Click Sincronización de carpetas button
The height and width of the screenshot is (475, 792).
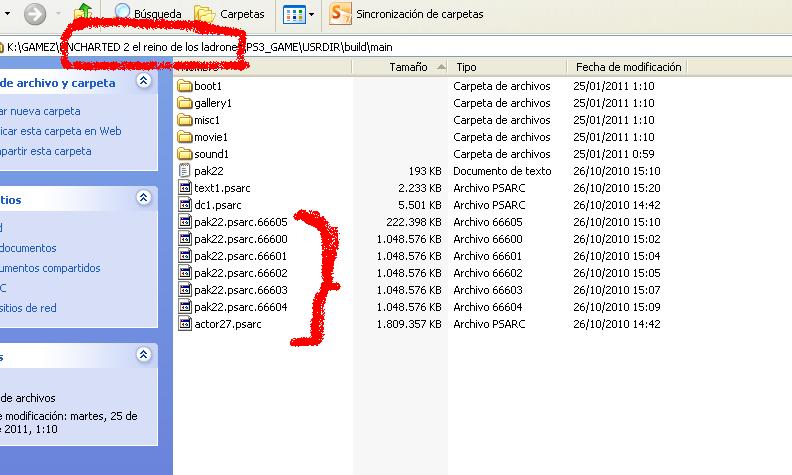click(x=406, y=14)
